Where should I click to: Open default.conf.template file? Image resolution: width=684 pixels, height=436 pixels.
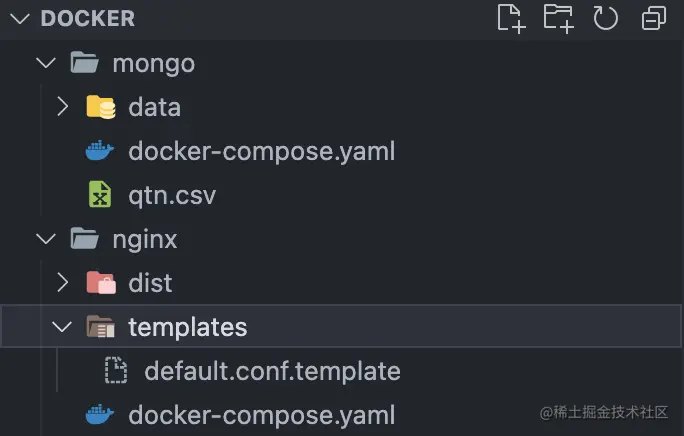[x=272, y=371]
